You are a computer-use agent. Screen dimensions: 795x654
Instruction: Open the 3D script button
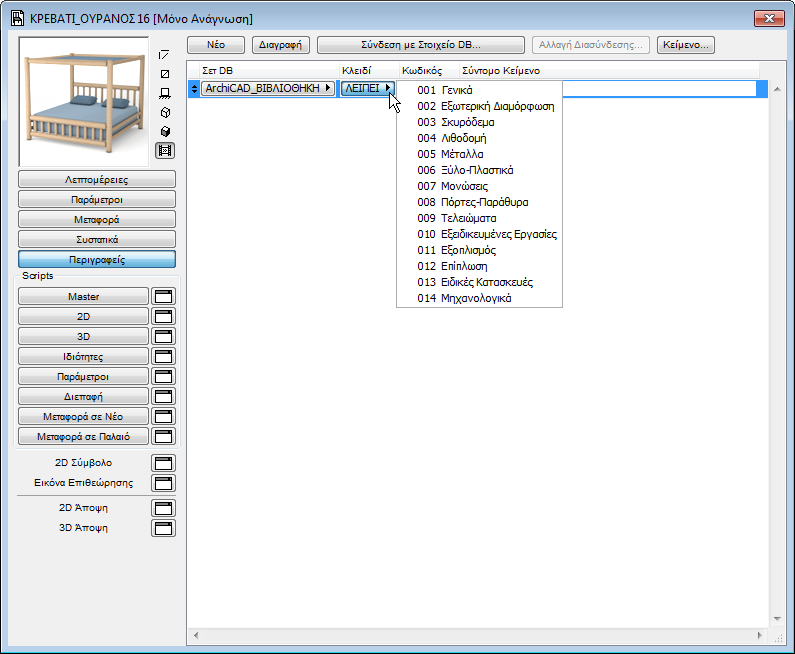[84, 337]
